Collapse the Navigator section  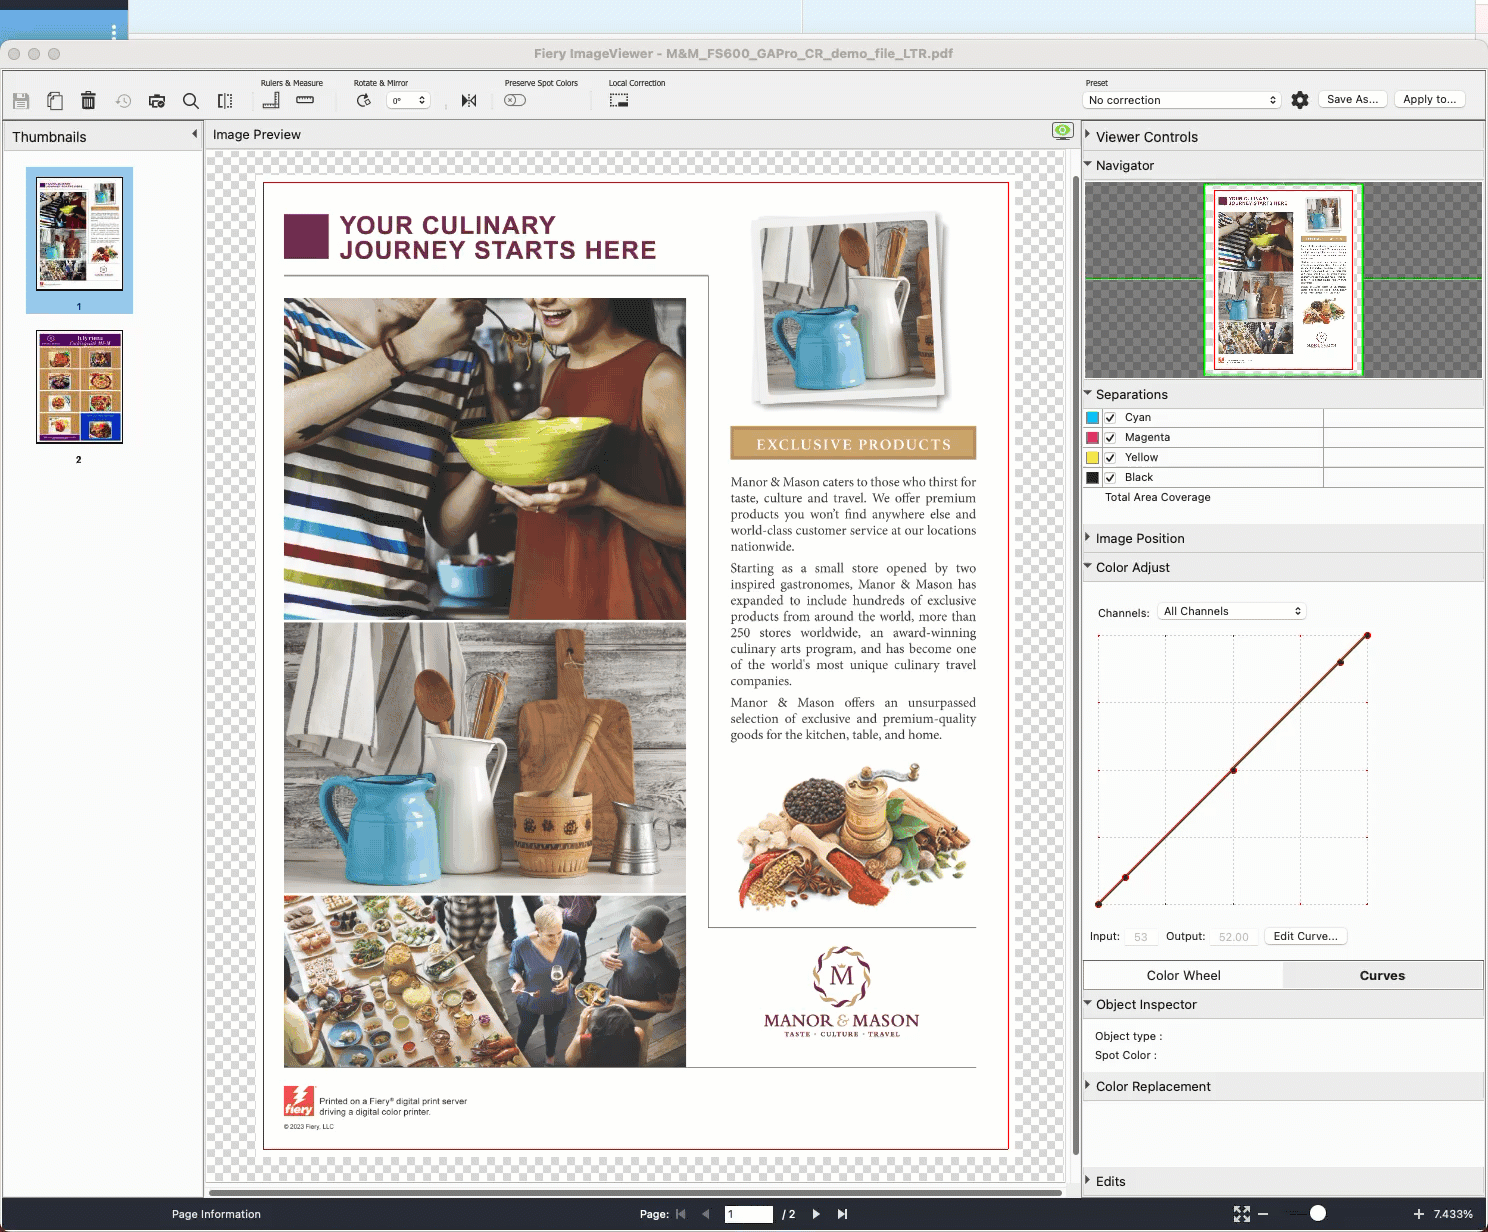(1088, 164)
